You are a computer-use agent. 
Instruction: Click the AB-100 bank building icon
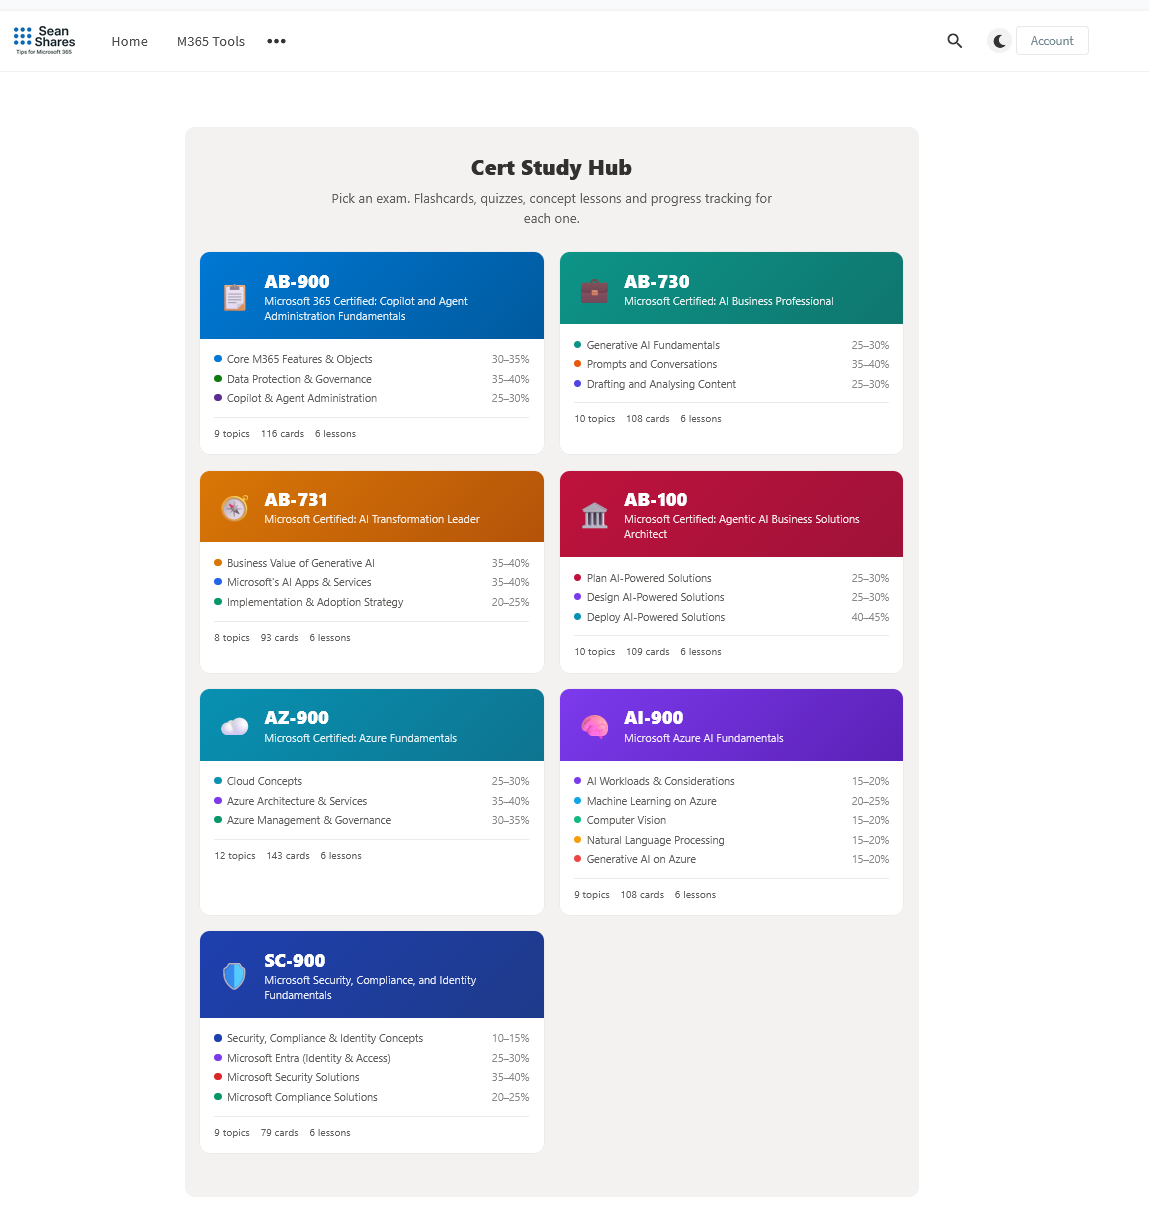pos(594,515)
